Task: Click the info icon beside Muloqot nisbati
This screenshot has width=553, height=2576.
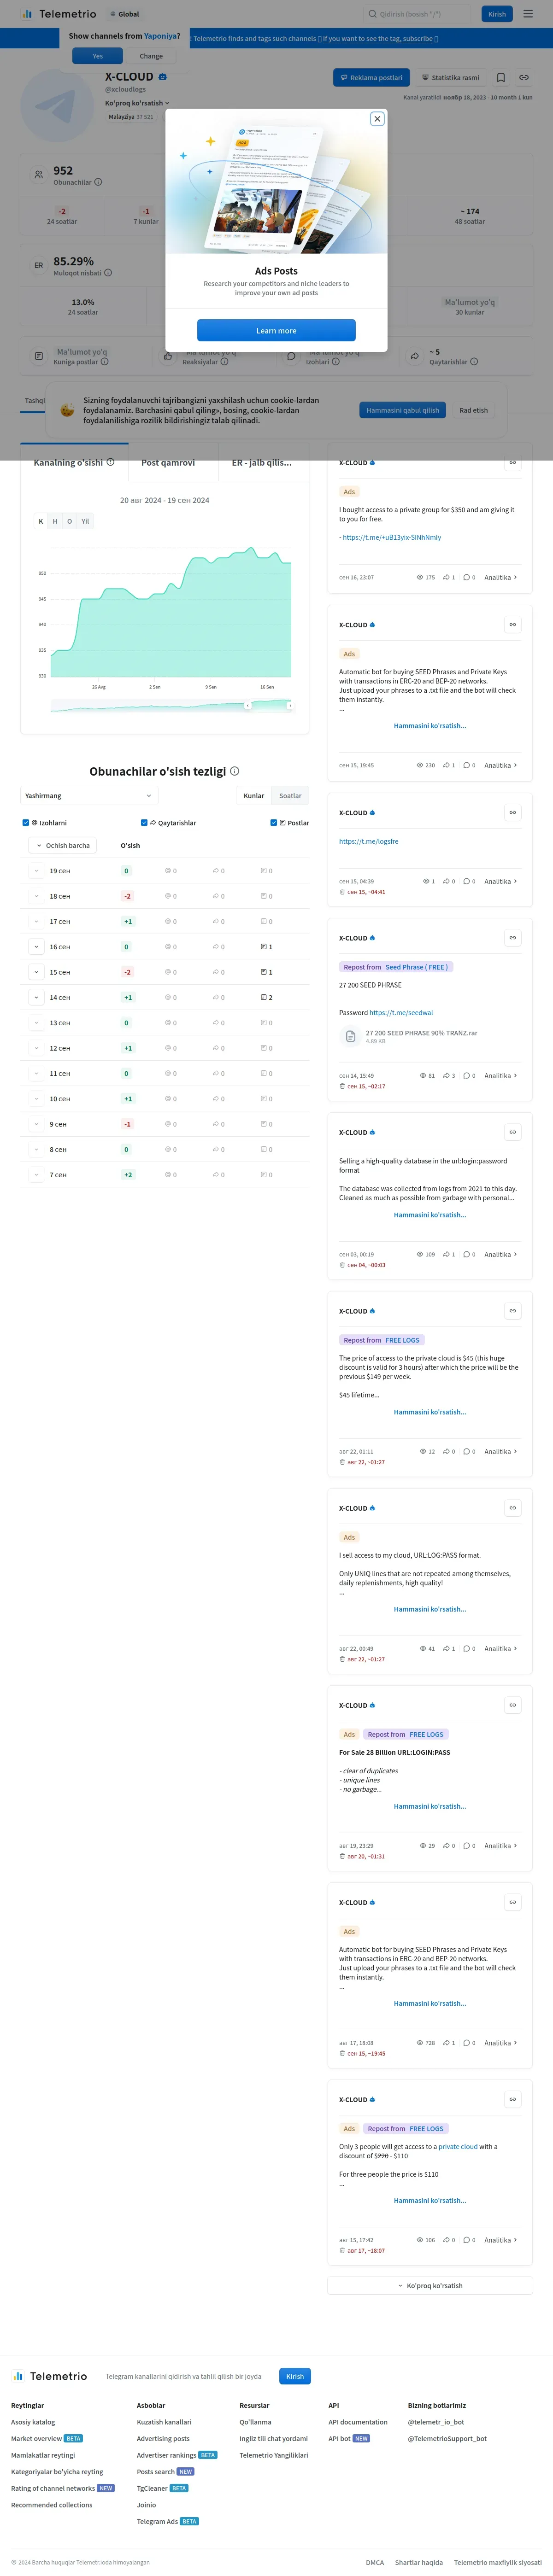Action: tap(108, 272)
